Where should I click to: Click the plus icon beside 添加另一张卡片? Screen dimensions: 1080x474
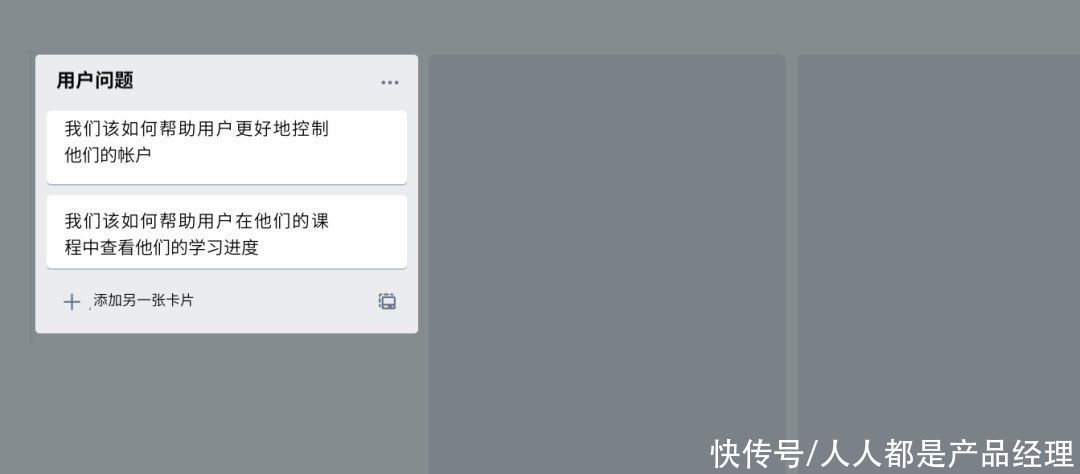point(72,302)
